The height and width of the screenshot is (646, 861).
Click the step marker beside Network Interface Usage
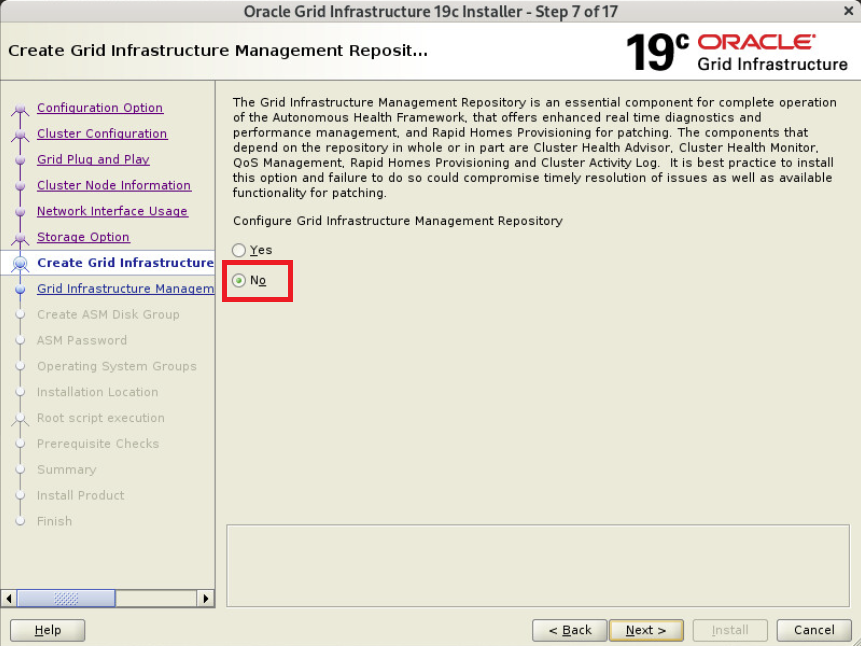tap(20, 211)
